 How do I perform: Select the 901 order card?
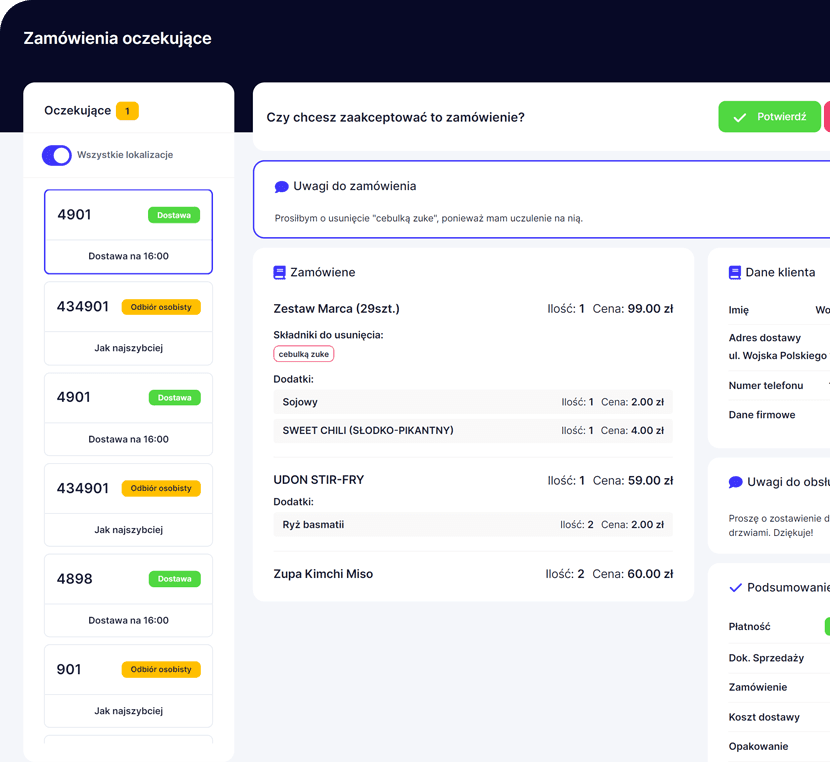(129, 686)
